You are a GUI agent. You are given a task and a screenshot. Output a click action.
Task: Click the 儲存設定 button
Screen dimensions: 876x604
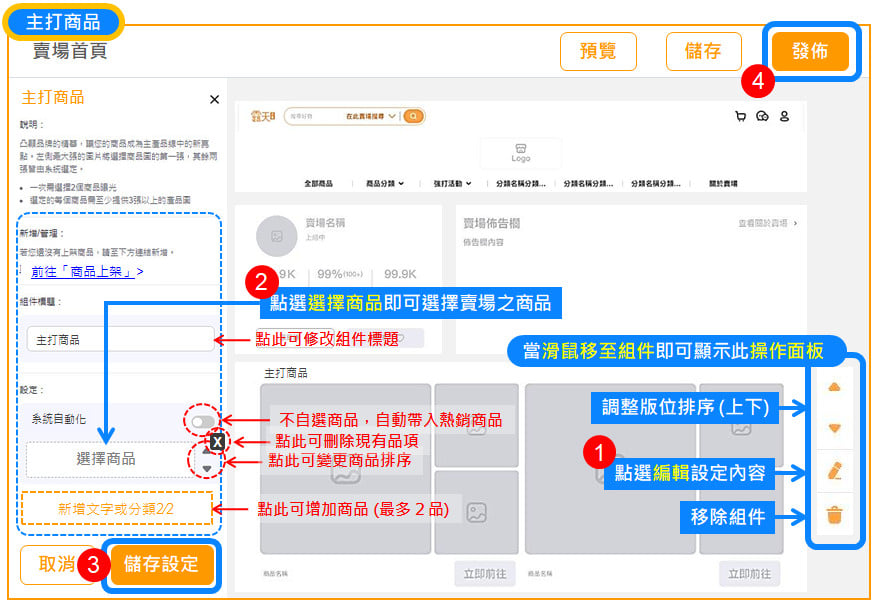(162, 563)
